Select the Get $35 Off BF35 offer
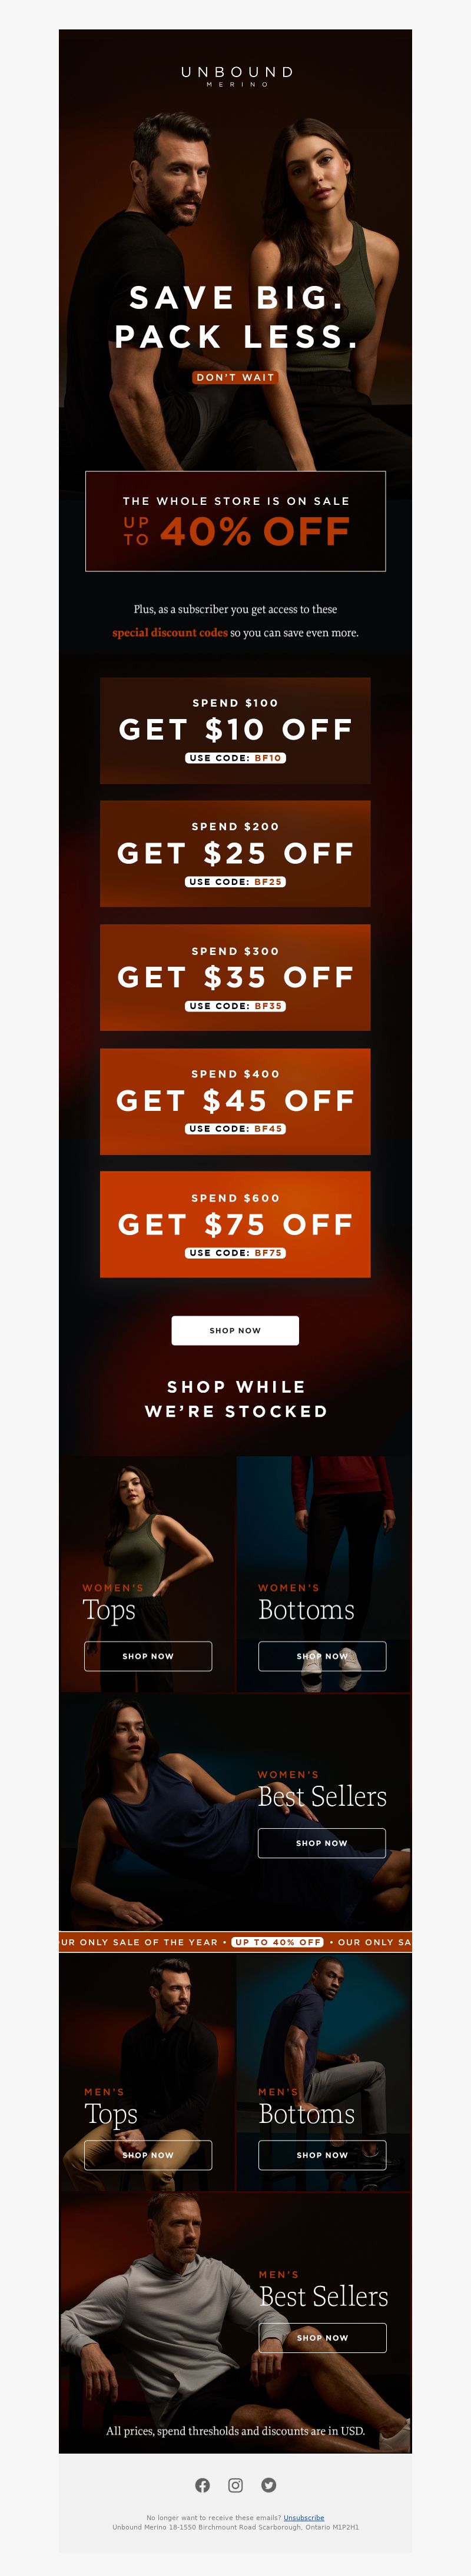Viewport: 471px width, 2576px height. click(x=235, y=977)
